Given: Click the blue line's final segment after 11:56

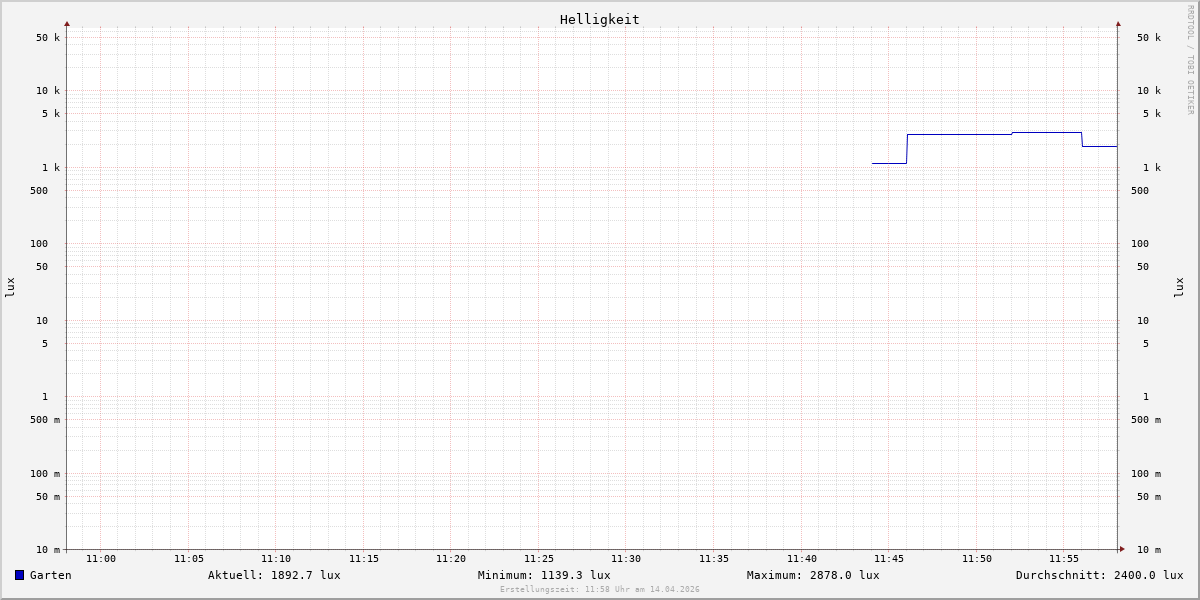Looking at the screenshot, I should [1100, 146].
